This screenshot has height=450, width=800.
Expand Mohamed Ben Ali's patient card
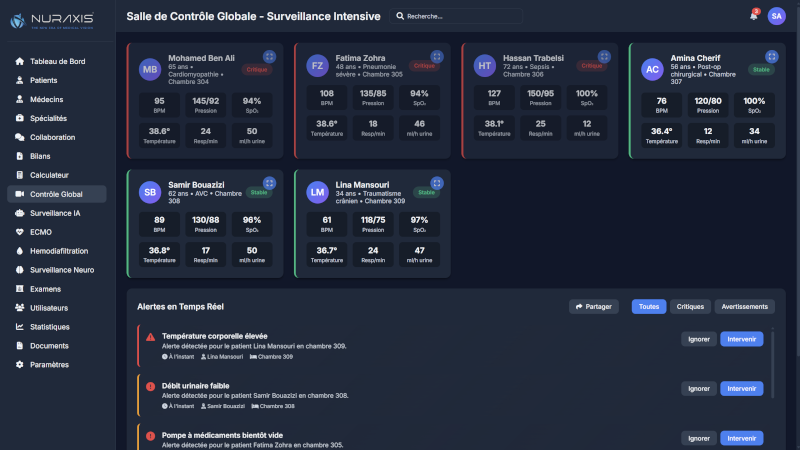click(269, 57)
